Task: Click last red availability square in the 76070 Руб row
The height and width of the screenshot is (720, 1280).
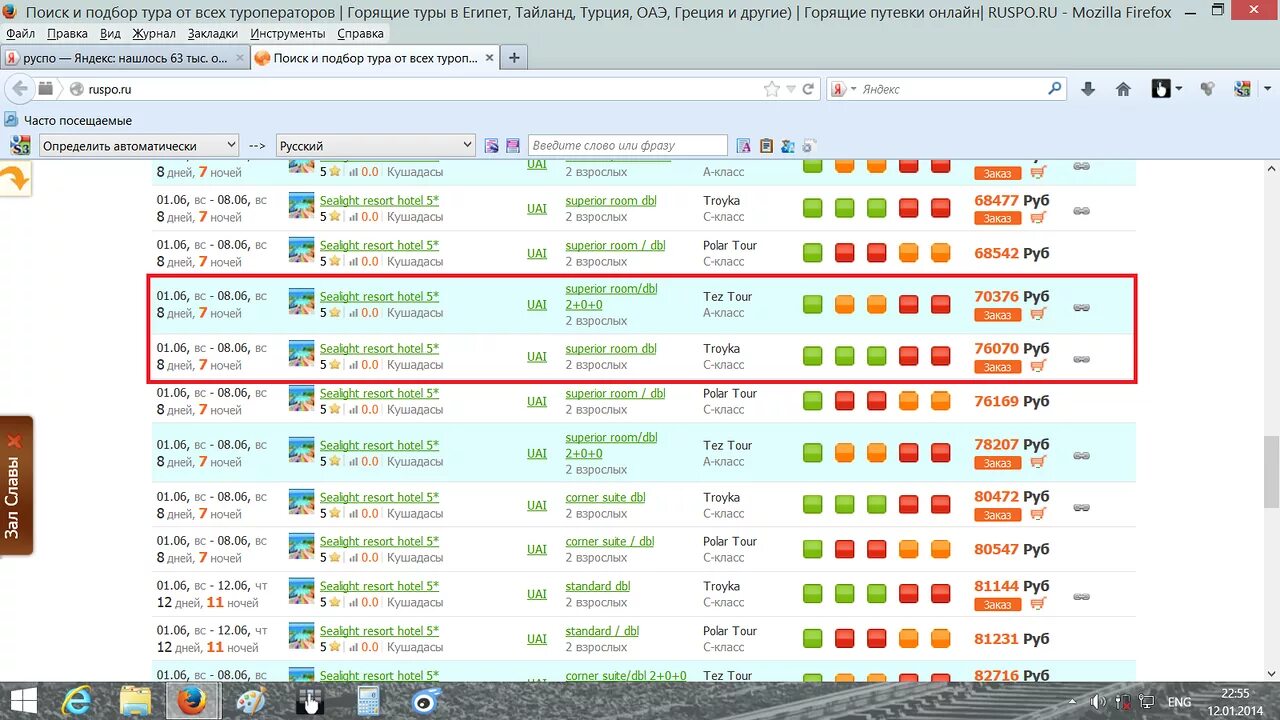Action: [x=940, y=356]
